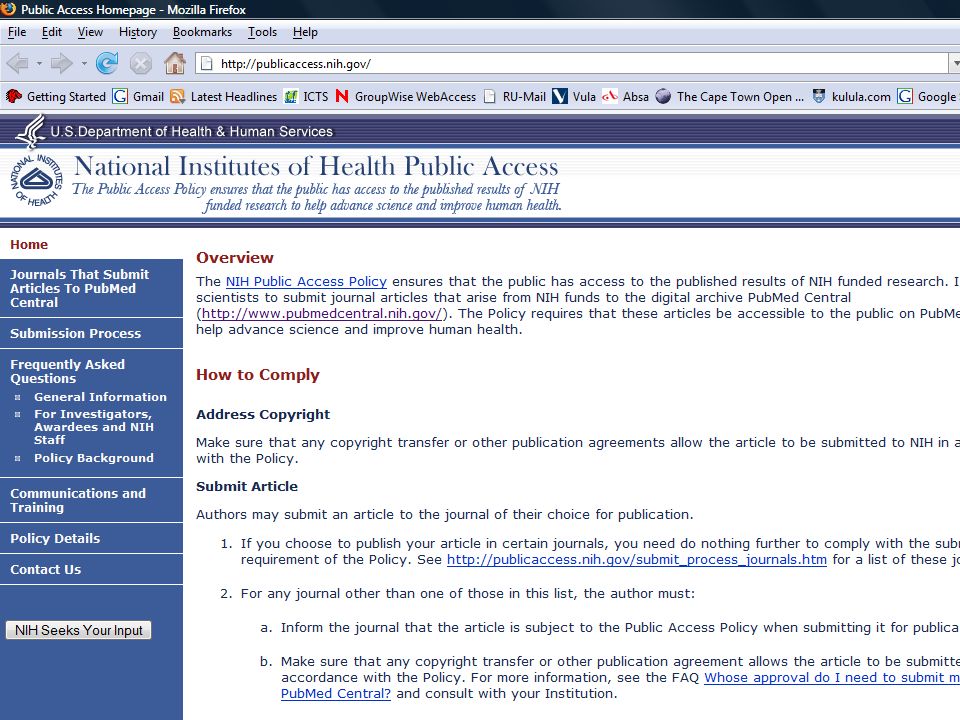Viewport: 960px width, 720px height.
Task: Click the Address Copyright heading
Action: (263, 414)
